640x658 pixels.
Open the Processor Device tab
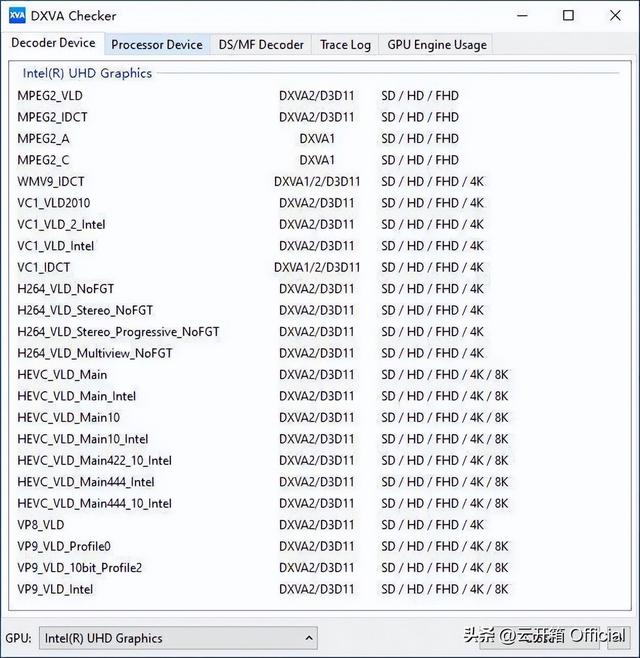point(157,45)
